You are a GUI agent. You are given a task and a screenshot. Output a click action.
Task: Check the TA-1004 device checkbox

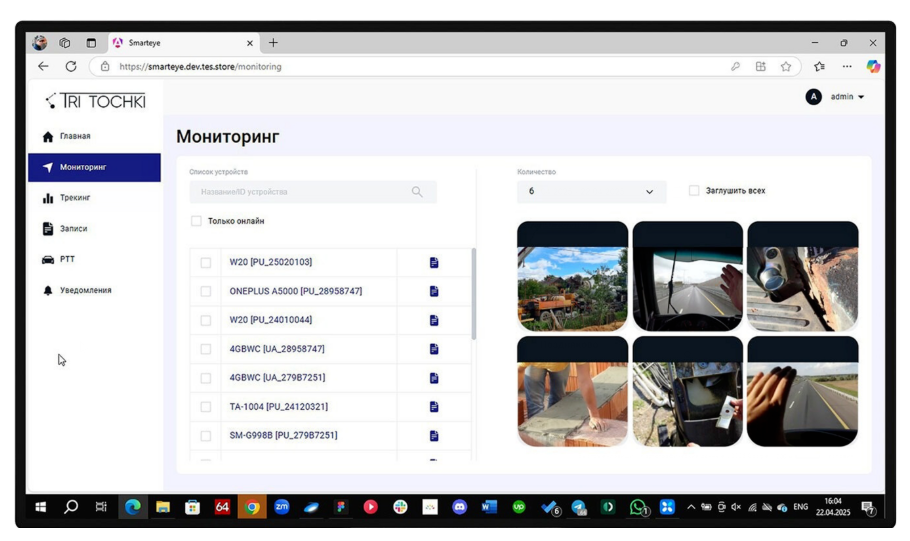205,407
